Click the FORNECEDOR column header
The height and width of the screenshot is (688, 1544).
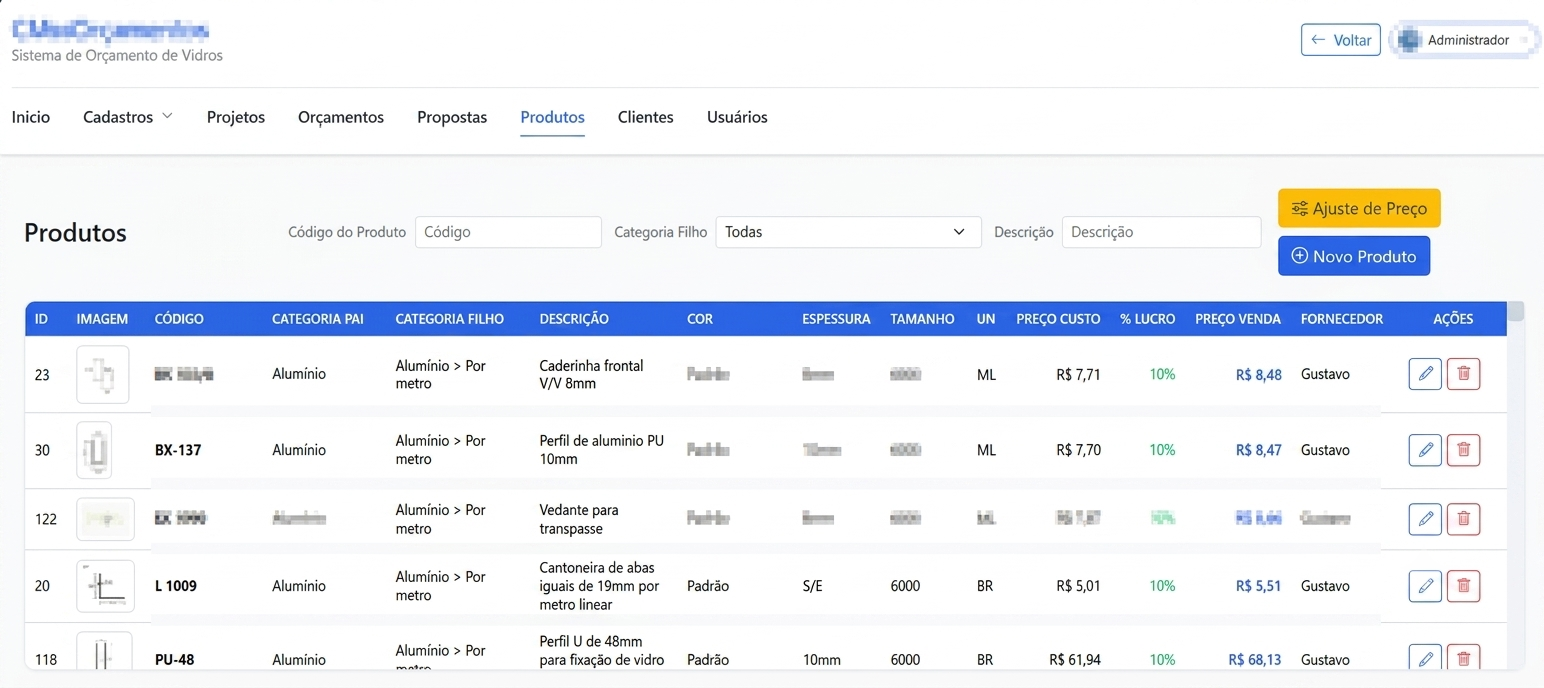(1342, 319)
